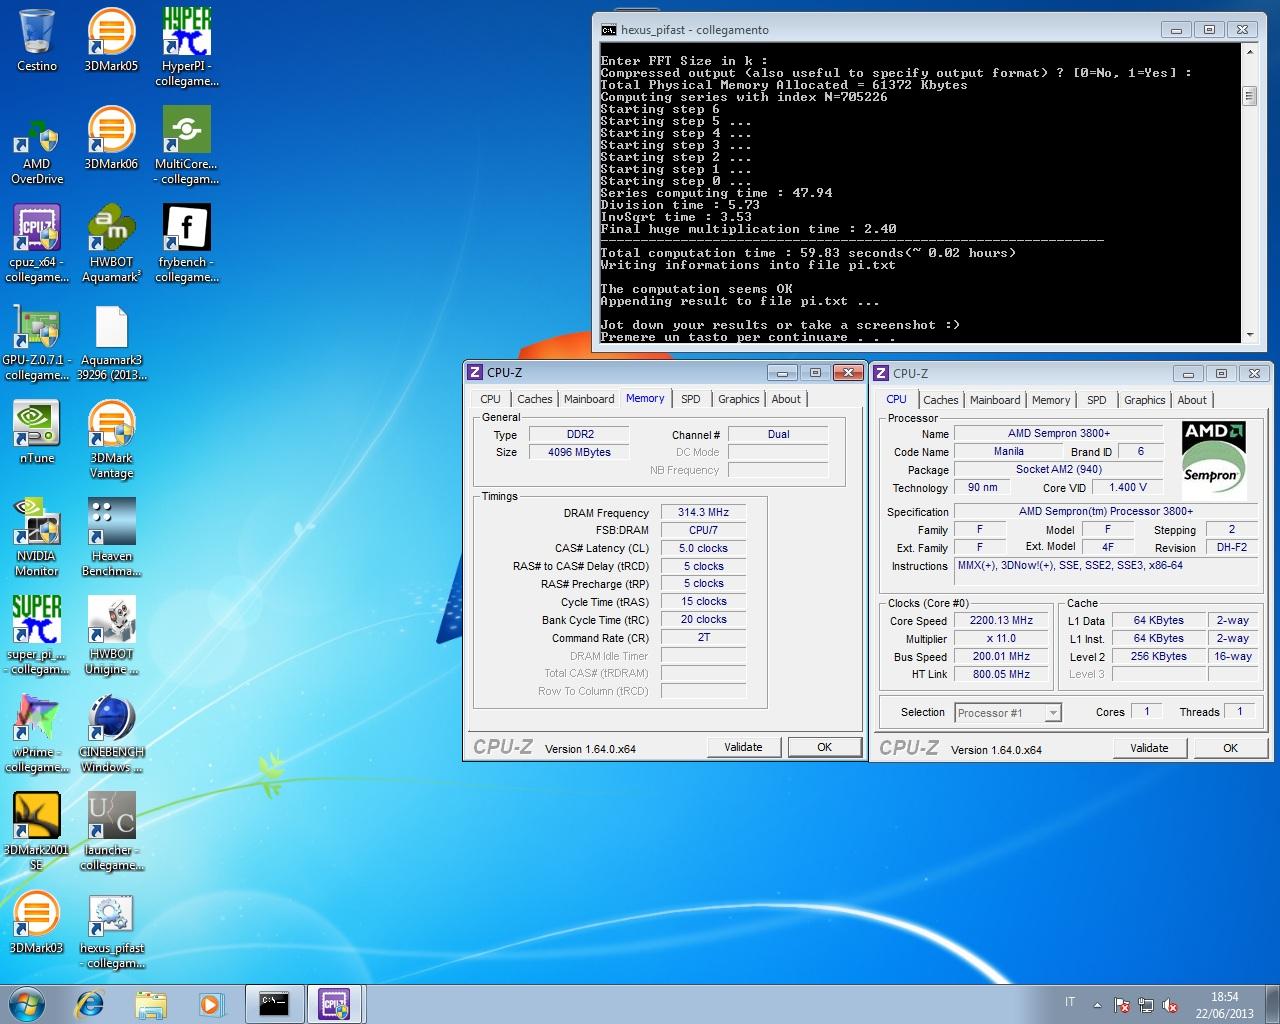
Task: Select the wPrime shortcut icon
Action: 37,733
